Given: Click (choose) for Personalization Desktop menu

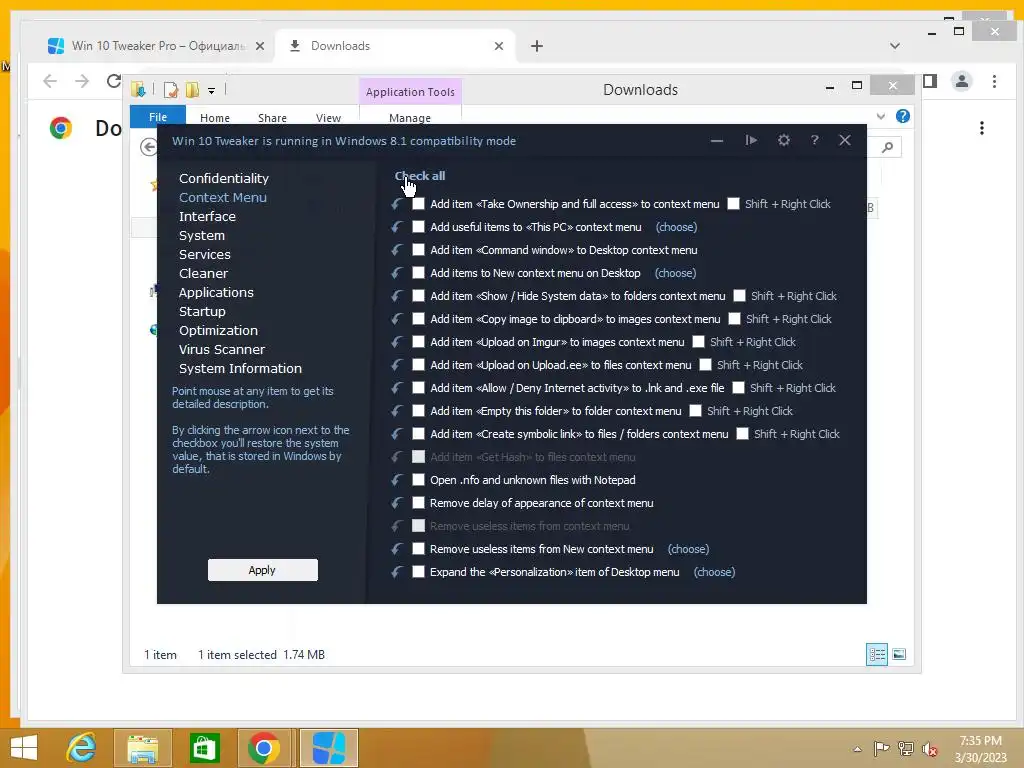Looking at the screenshot, I should (x=714, y=572).
